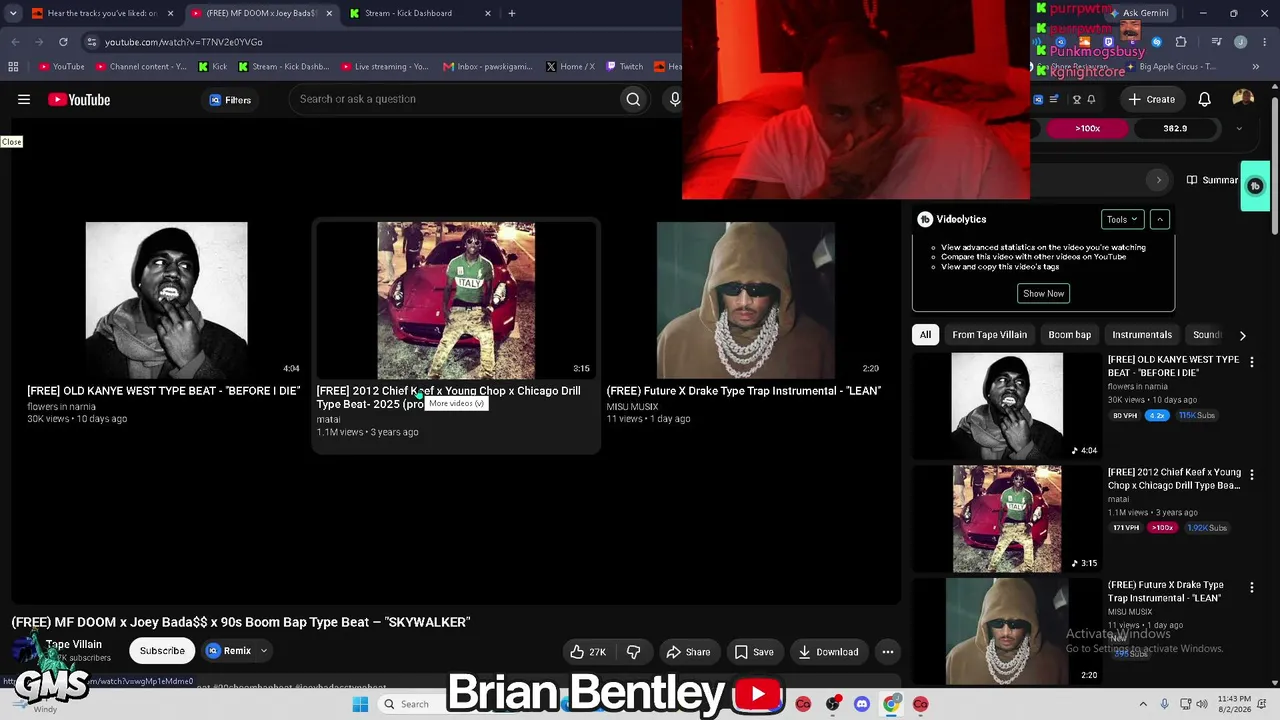Image resolution: width=1280 pixels, height=720 pixels.
Task: Open Chrome from the taskbar
Action: pyautogui.click(x=891, y=704)
